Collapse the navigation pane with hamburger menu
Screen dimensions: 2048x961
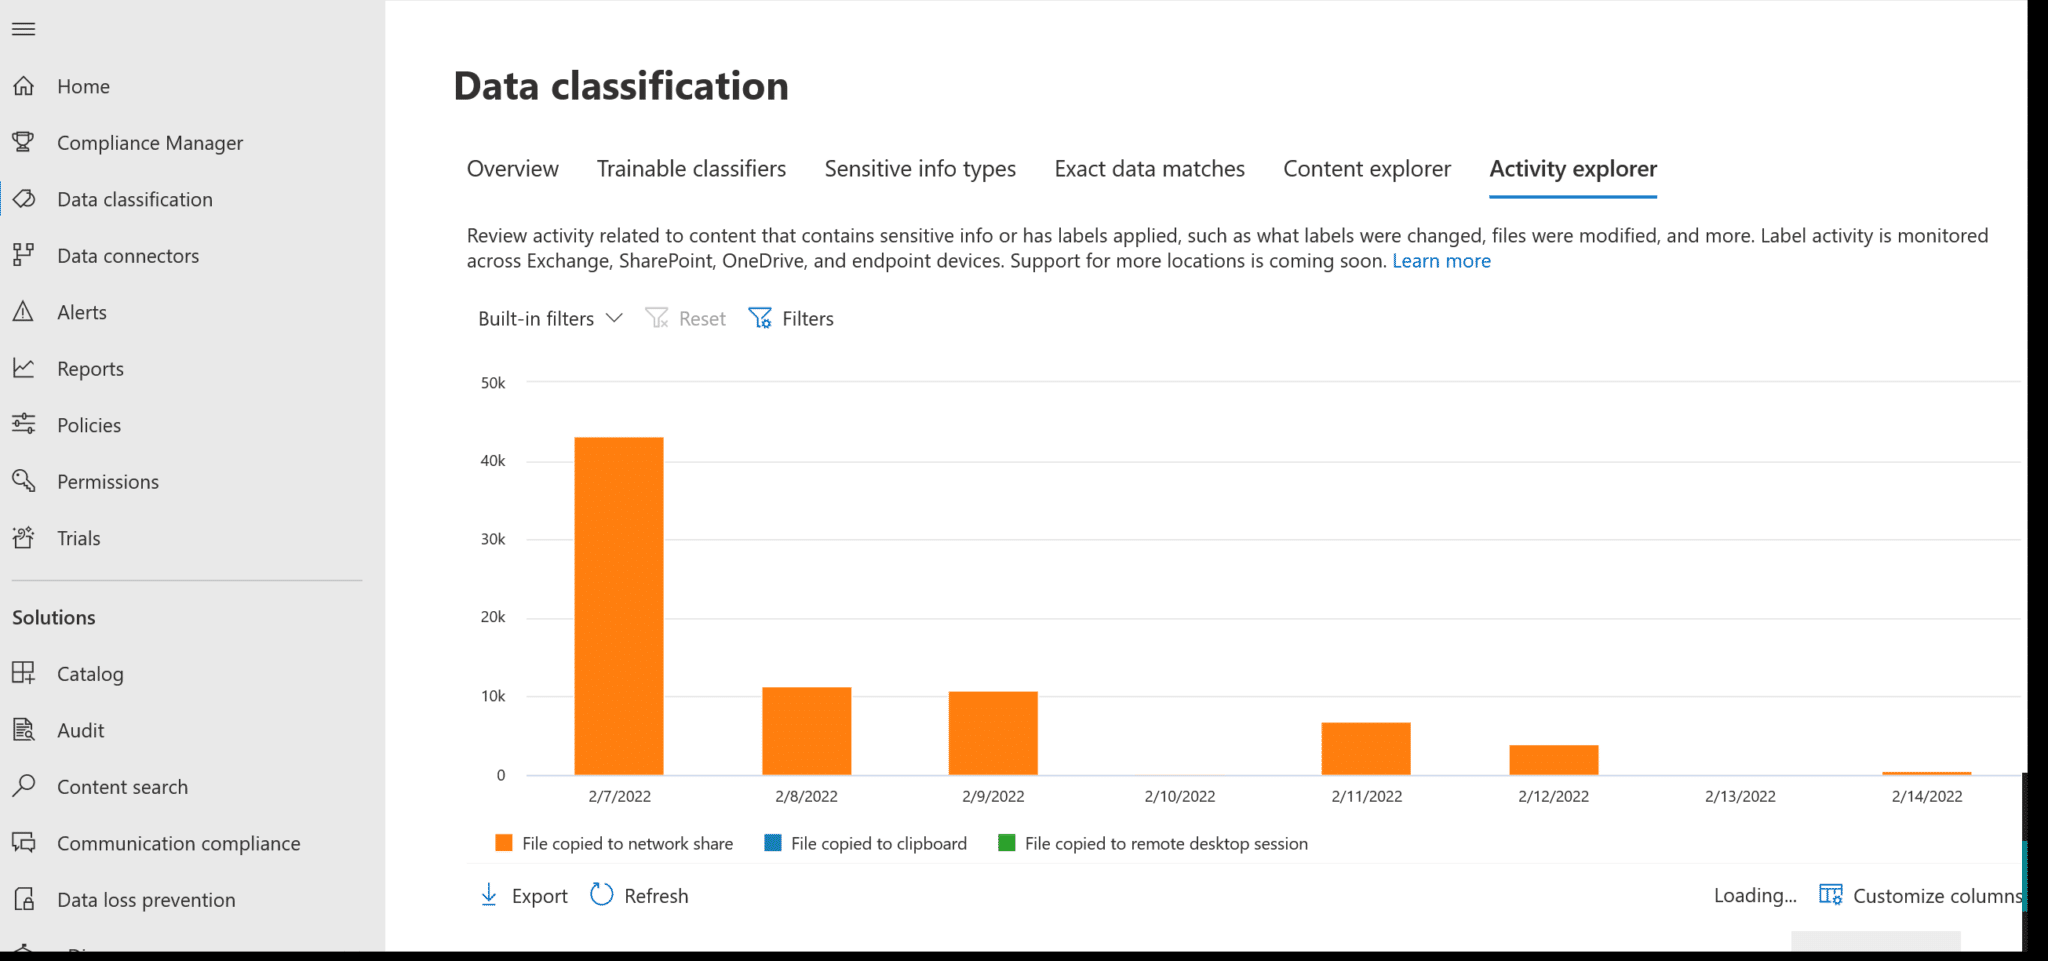(x=23, y=28)
